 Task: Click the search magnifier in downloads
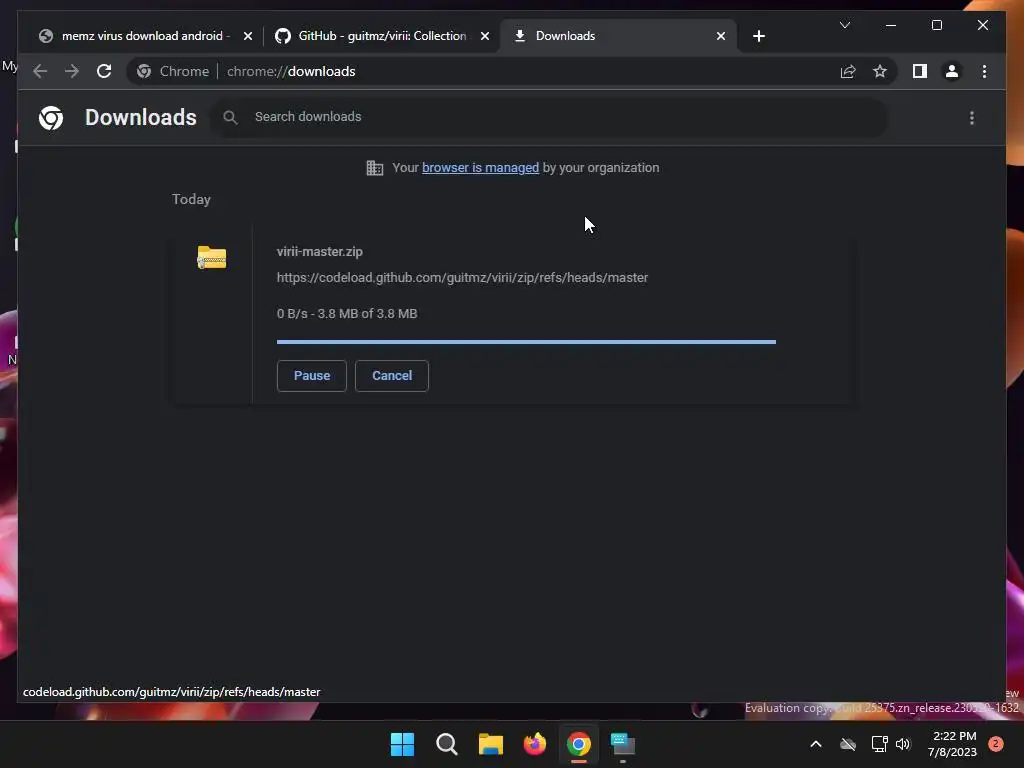point(230,118)
